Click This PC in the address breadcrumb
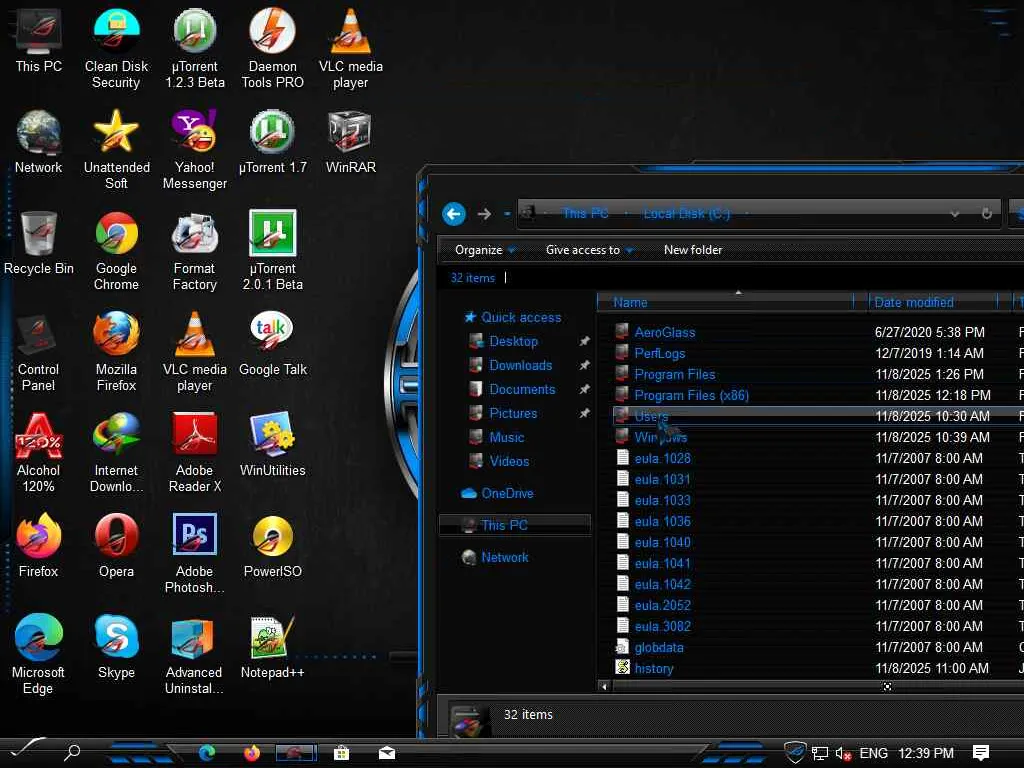 pyautogui.click(x=585, y=214)
